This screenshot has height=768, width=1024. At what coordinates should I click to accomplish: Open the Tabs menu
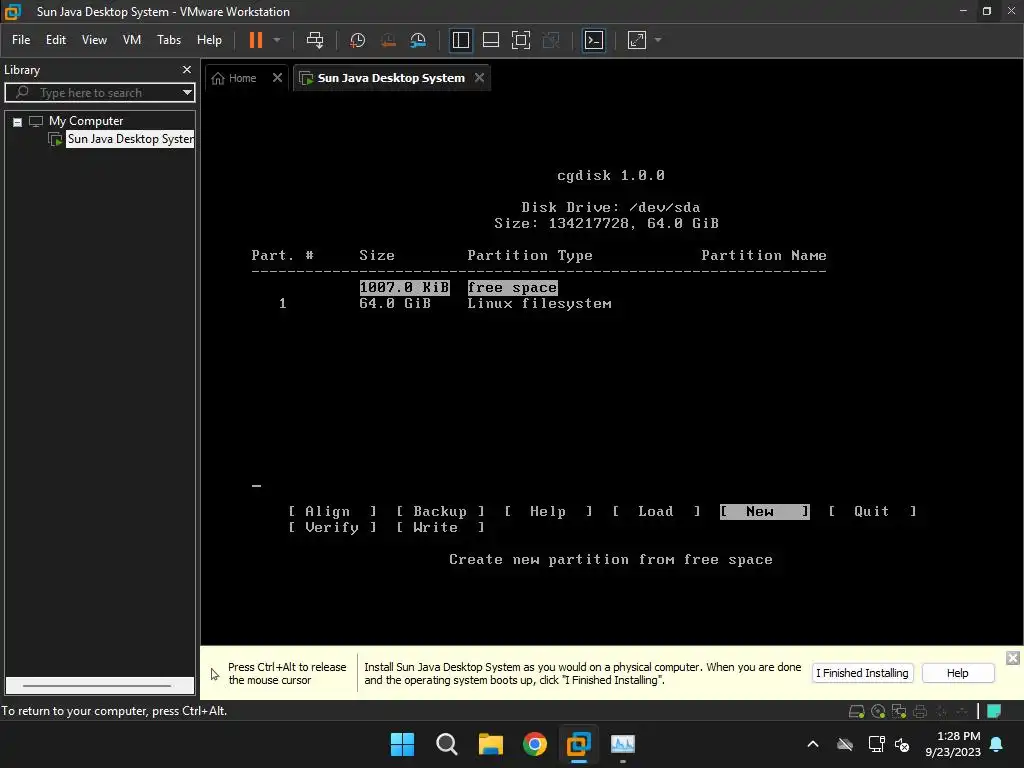click(x=168, y=40)
